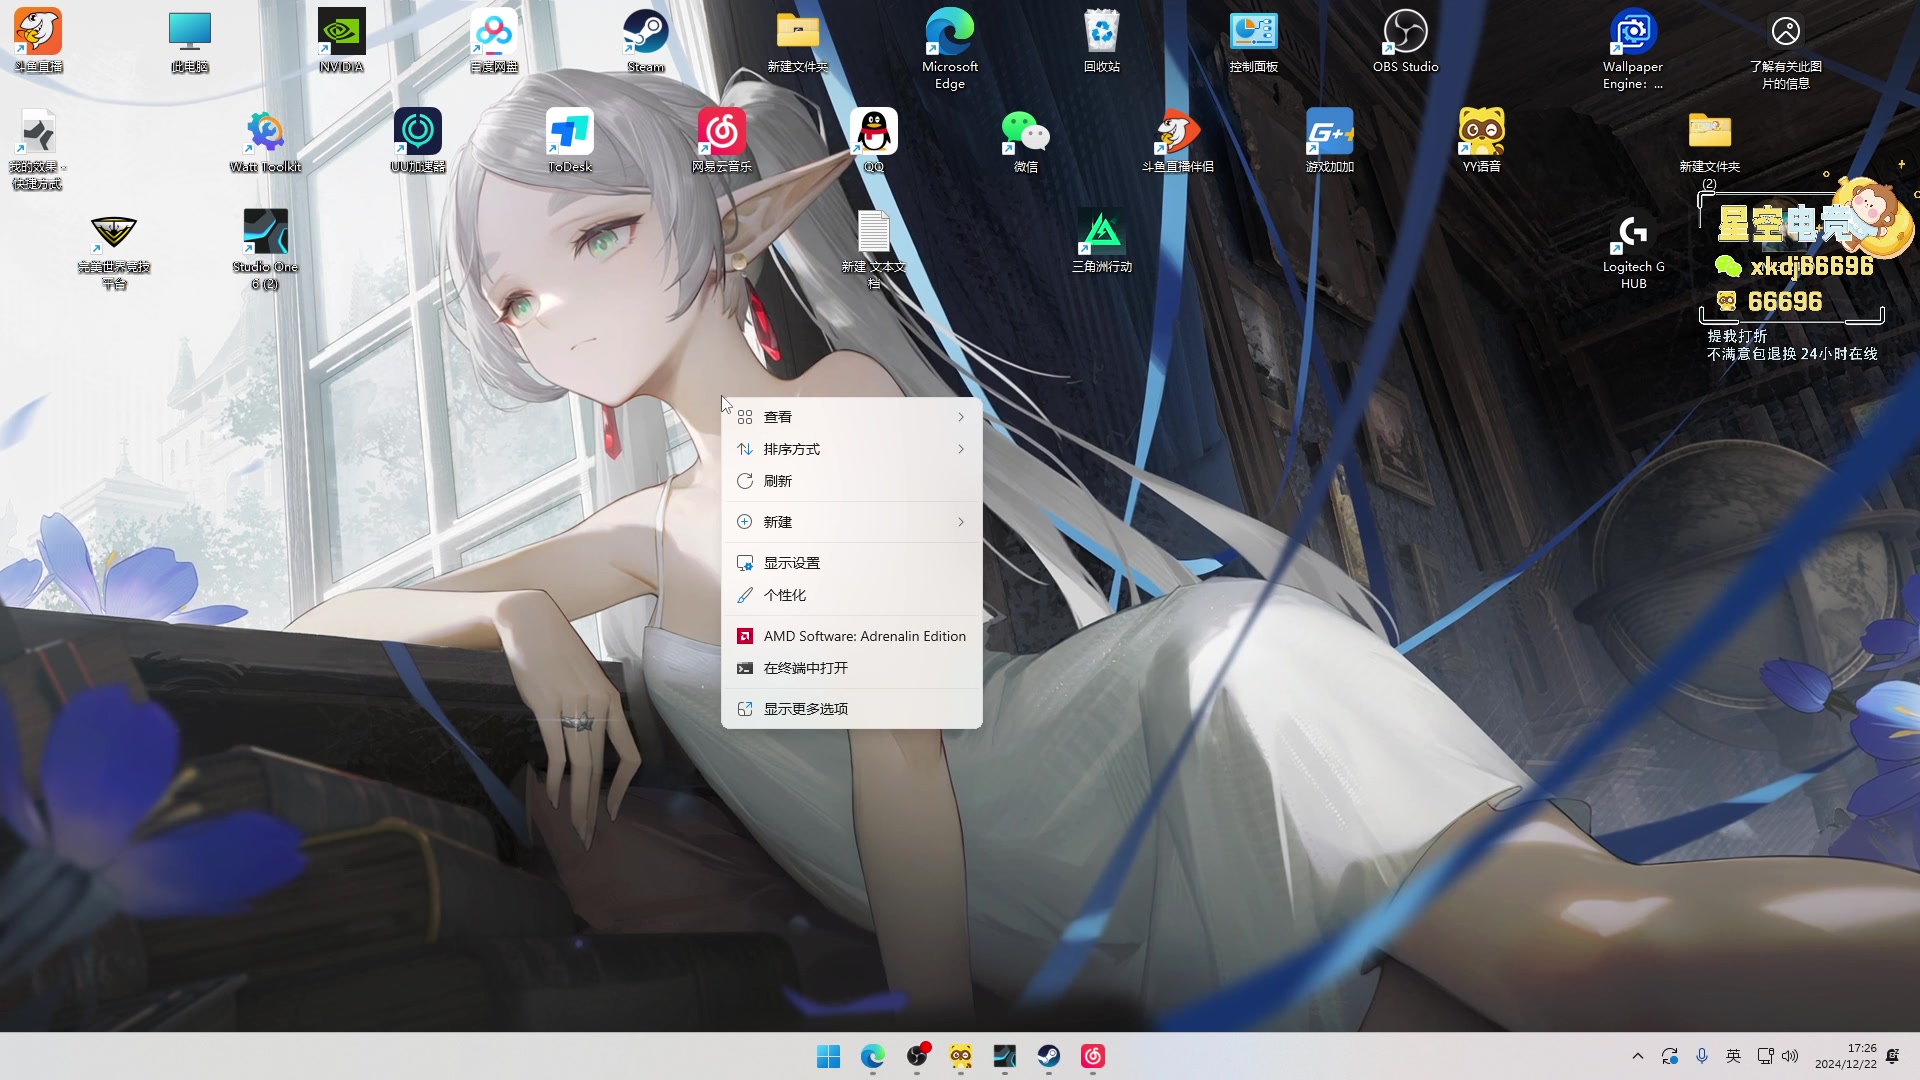Select the 斗鱼直播 desktop shortcut
Image resolution: width=1920 pixels, height=1080 pixels.
click(38, 41)
